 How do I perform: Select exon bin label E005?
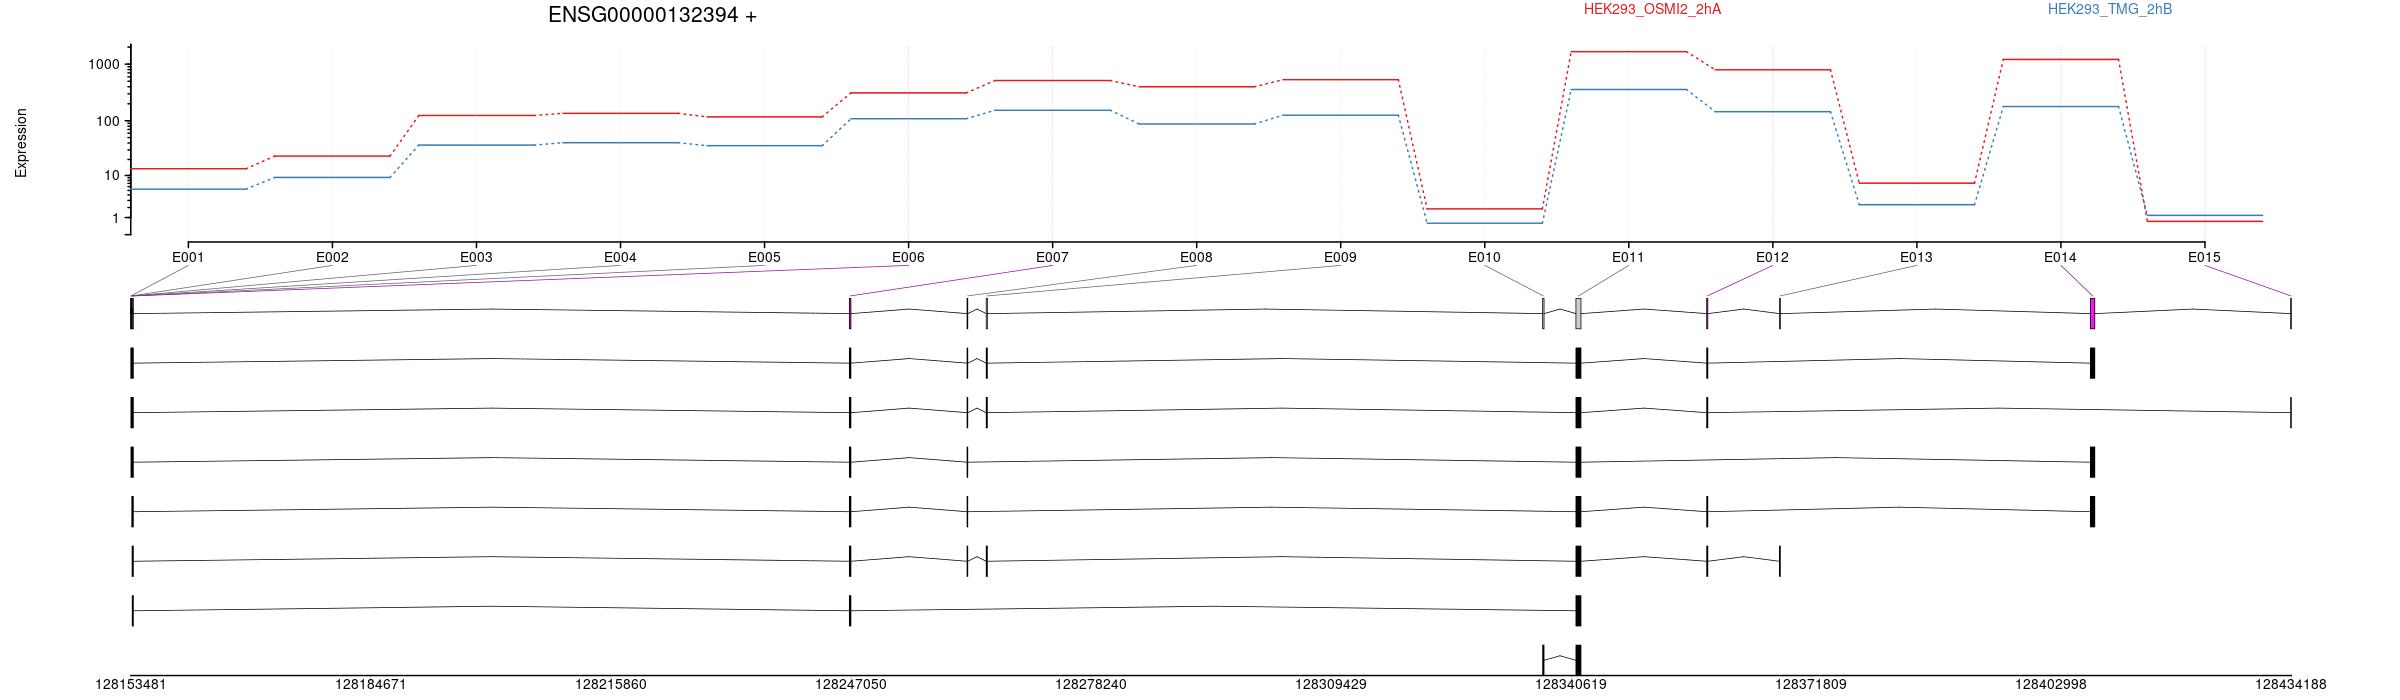point(764,257)
